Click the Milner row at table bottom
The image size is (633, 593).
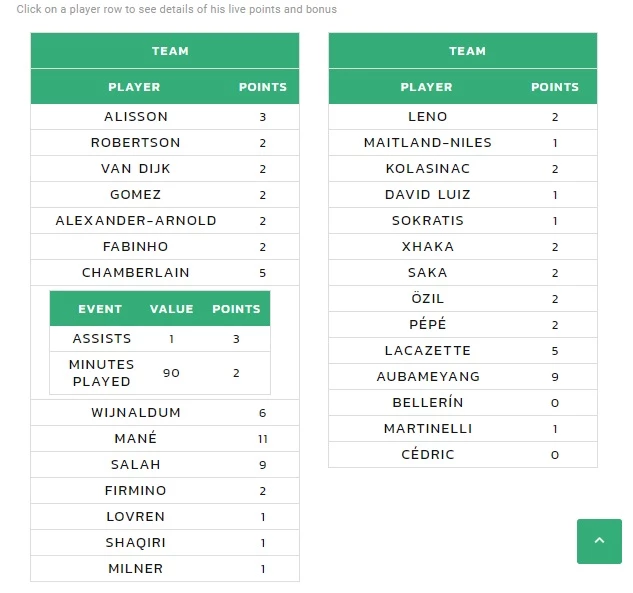click(165, 568)
